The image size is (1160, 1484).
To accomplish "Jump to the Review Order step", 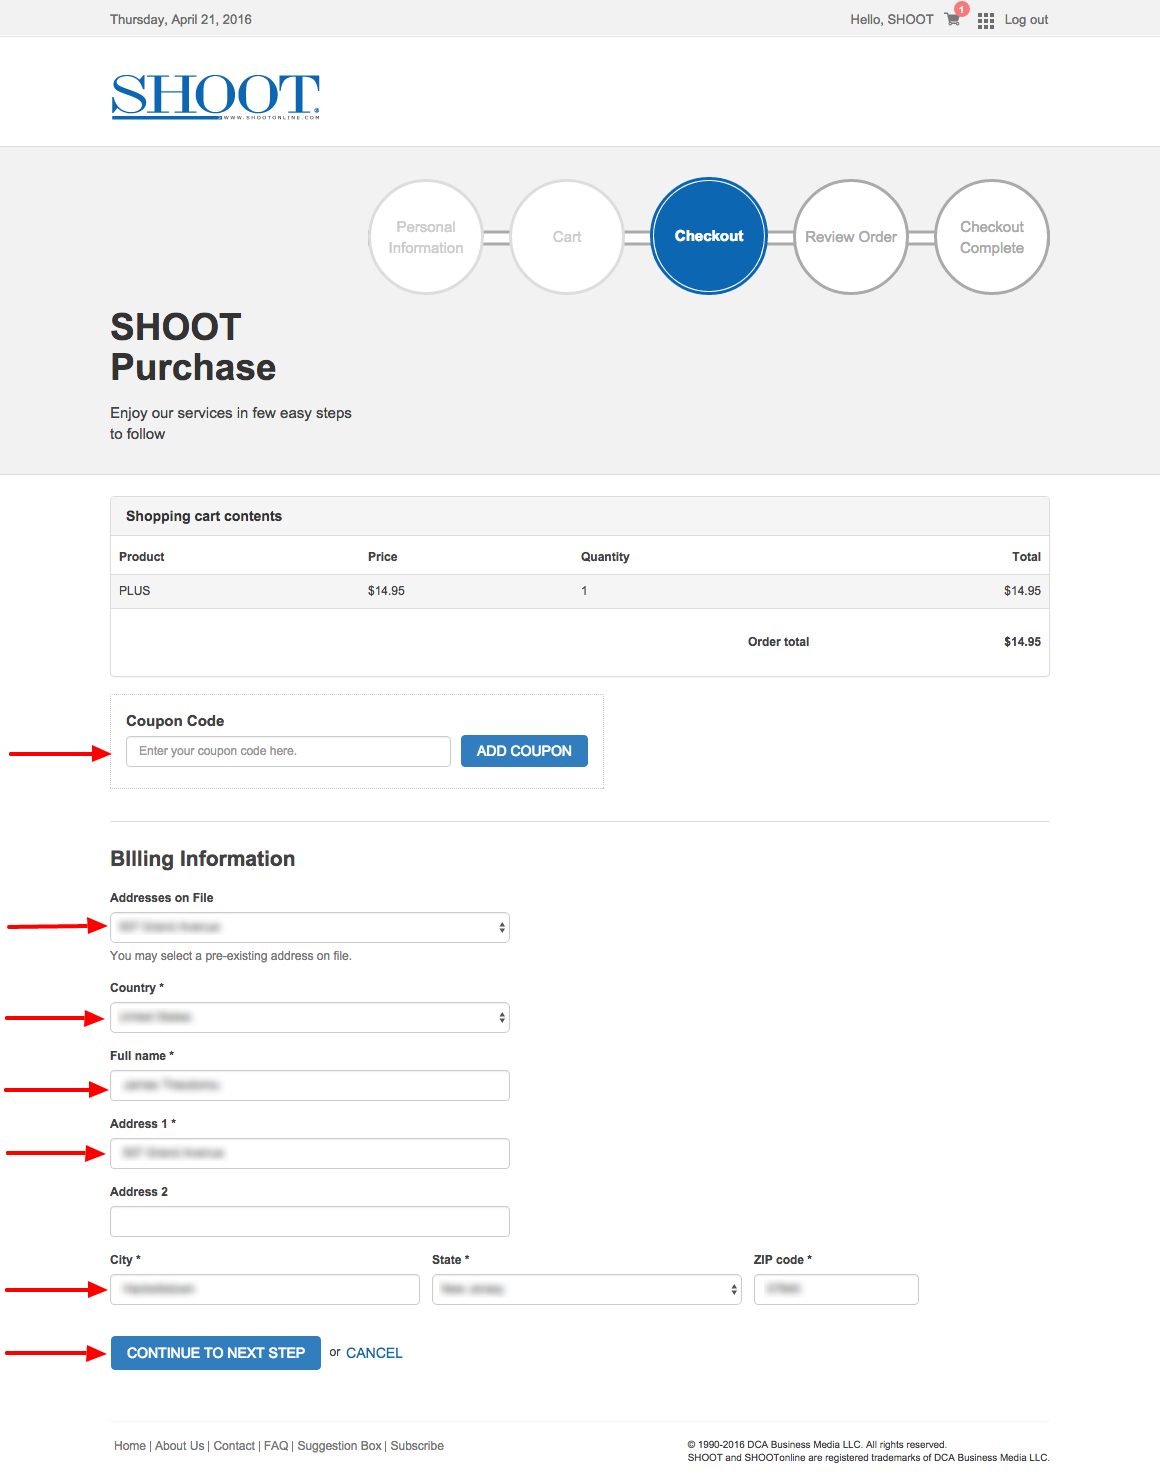I will click(x=851, y=237).
